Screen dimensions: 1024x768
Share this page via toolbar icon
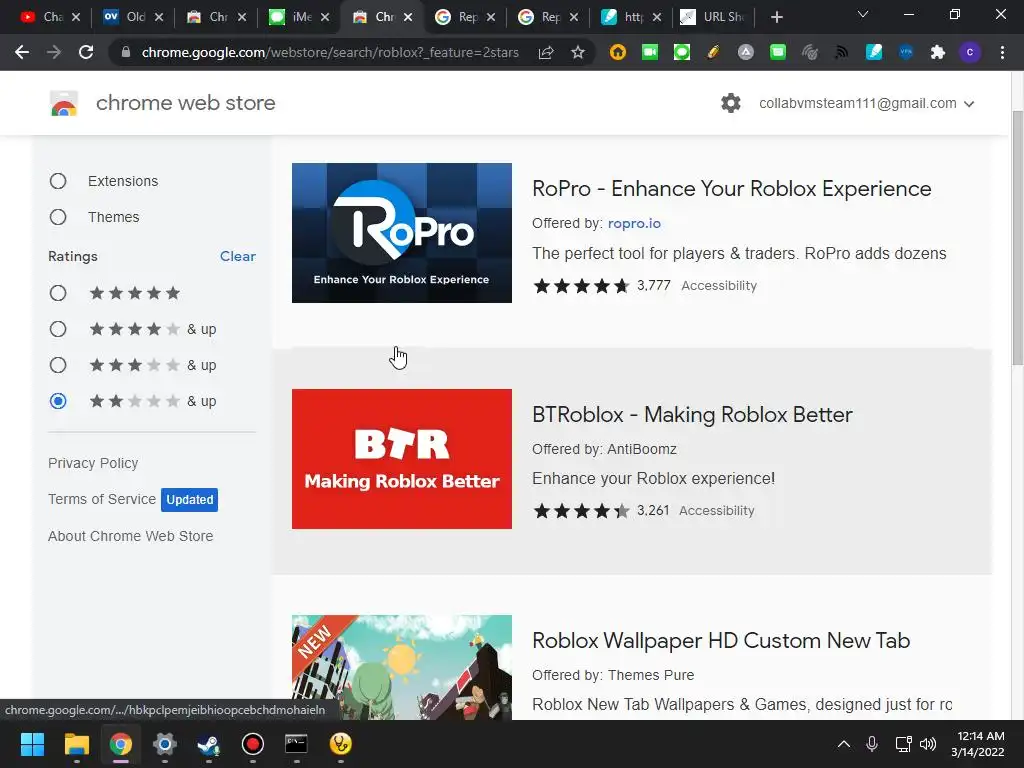(x=546, y=52)
